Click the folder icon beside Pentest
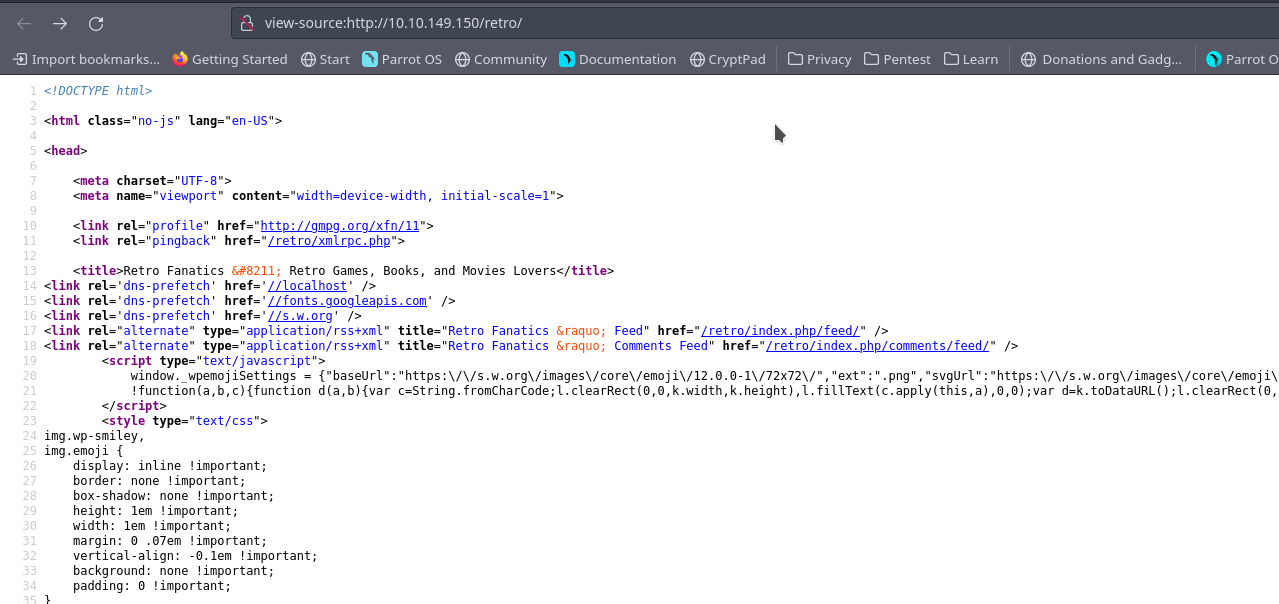Viewport: 1279px width, 604px height. coord(872,59)
